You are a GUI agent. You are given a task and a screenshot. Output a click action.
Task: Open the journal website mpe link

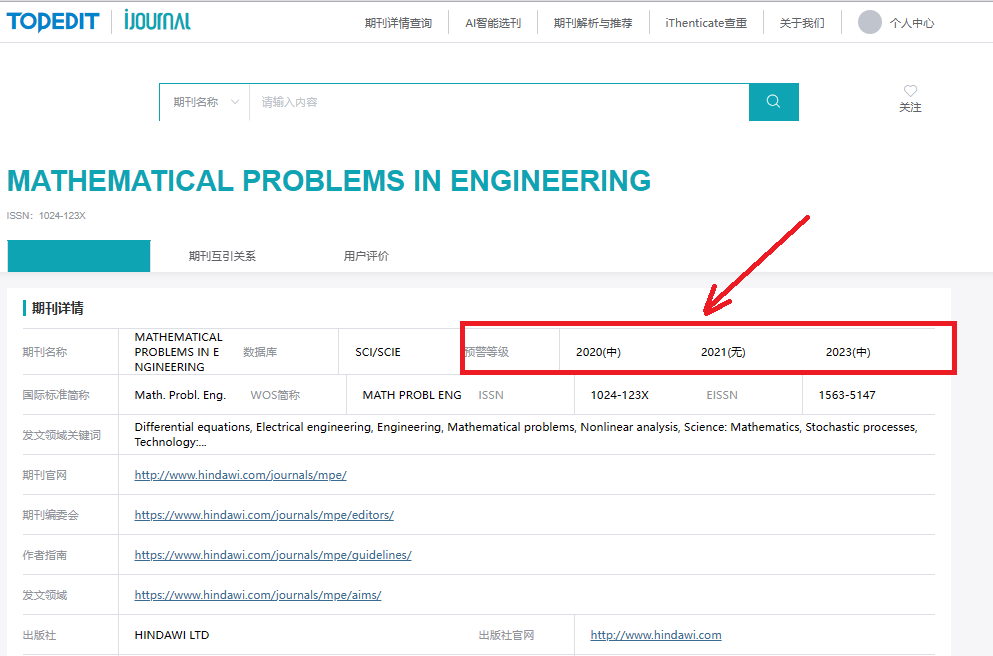(x=241, y=475)
